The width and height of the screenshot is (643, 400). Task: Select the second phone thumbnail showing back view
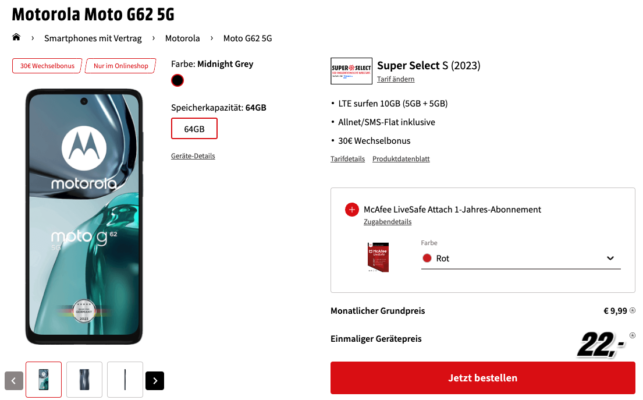(84, 379)
